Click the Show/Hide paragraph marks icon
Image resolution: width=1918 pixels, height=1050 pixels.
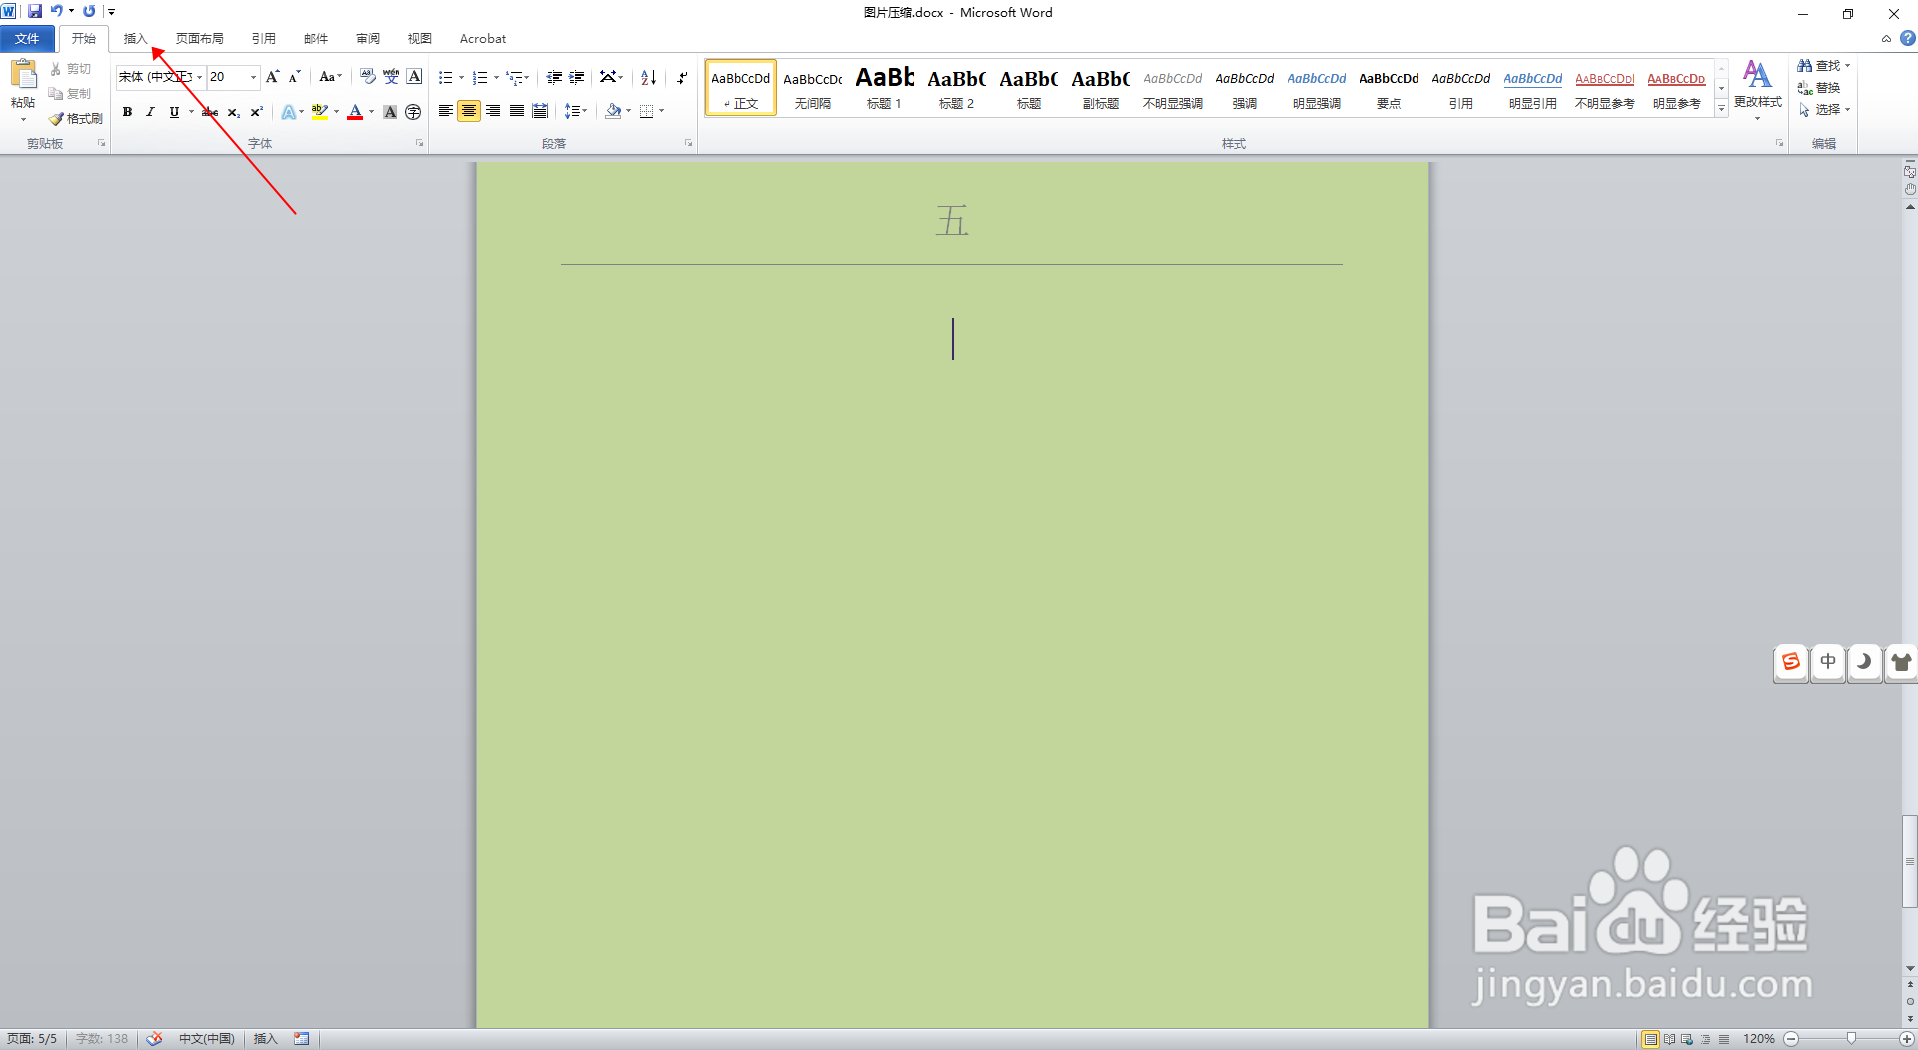click(x=682, y=77)
